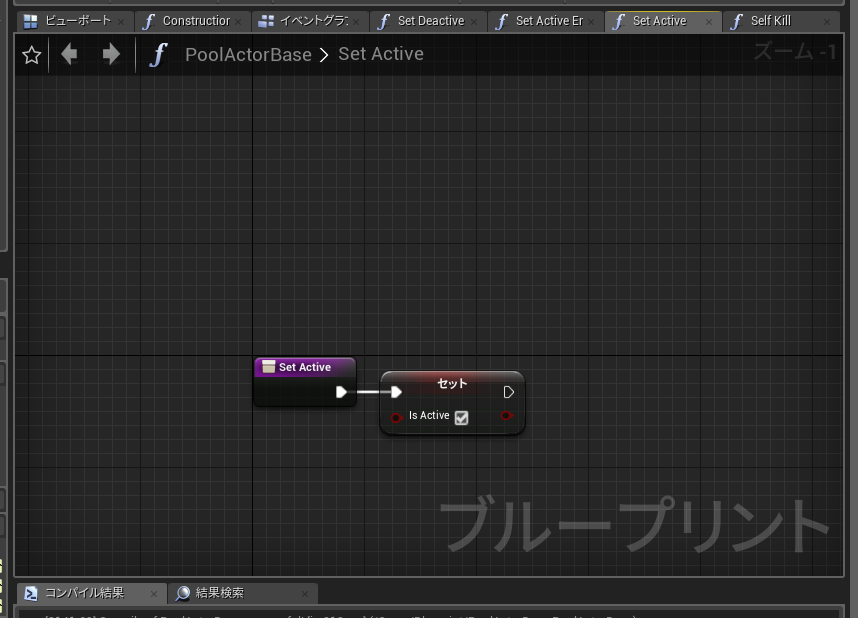The image size is (858, 618).
Task: Close the Set Active tab
Action: pos(709,22)
